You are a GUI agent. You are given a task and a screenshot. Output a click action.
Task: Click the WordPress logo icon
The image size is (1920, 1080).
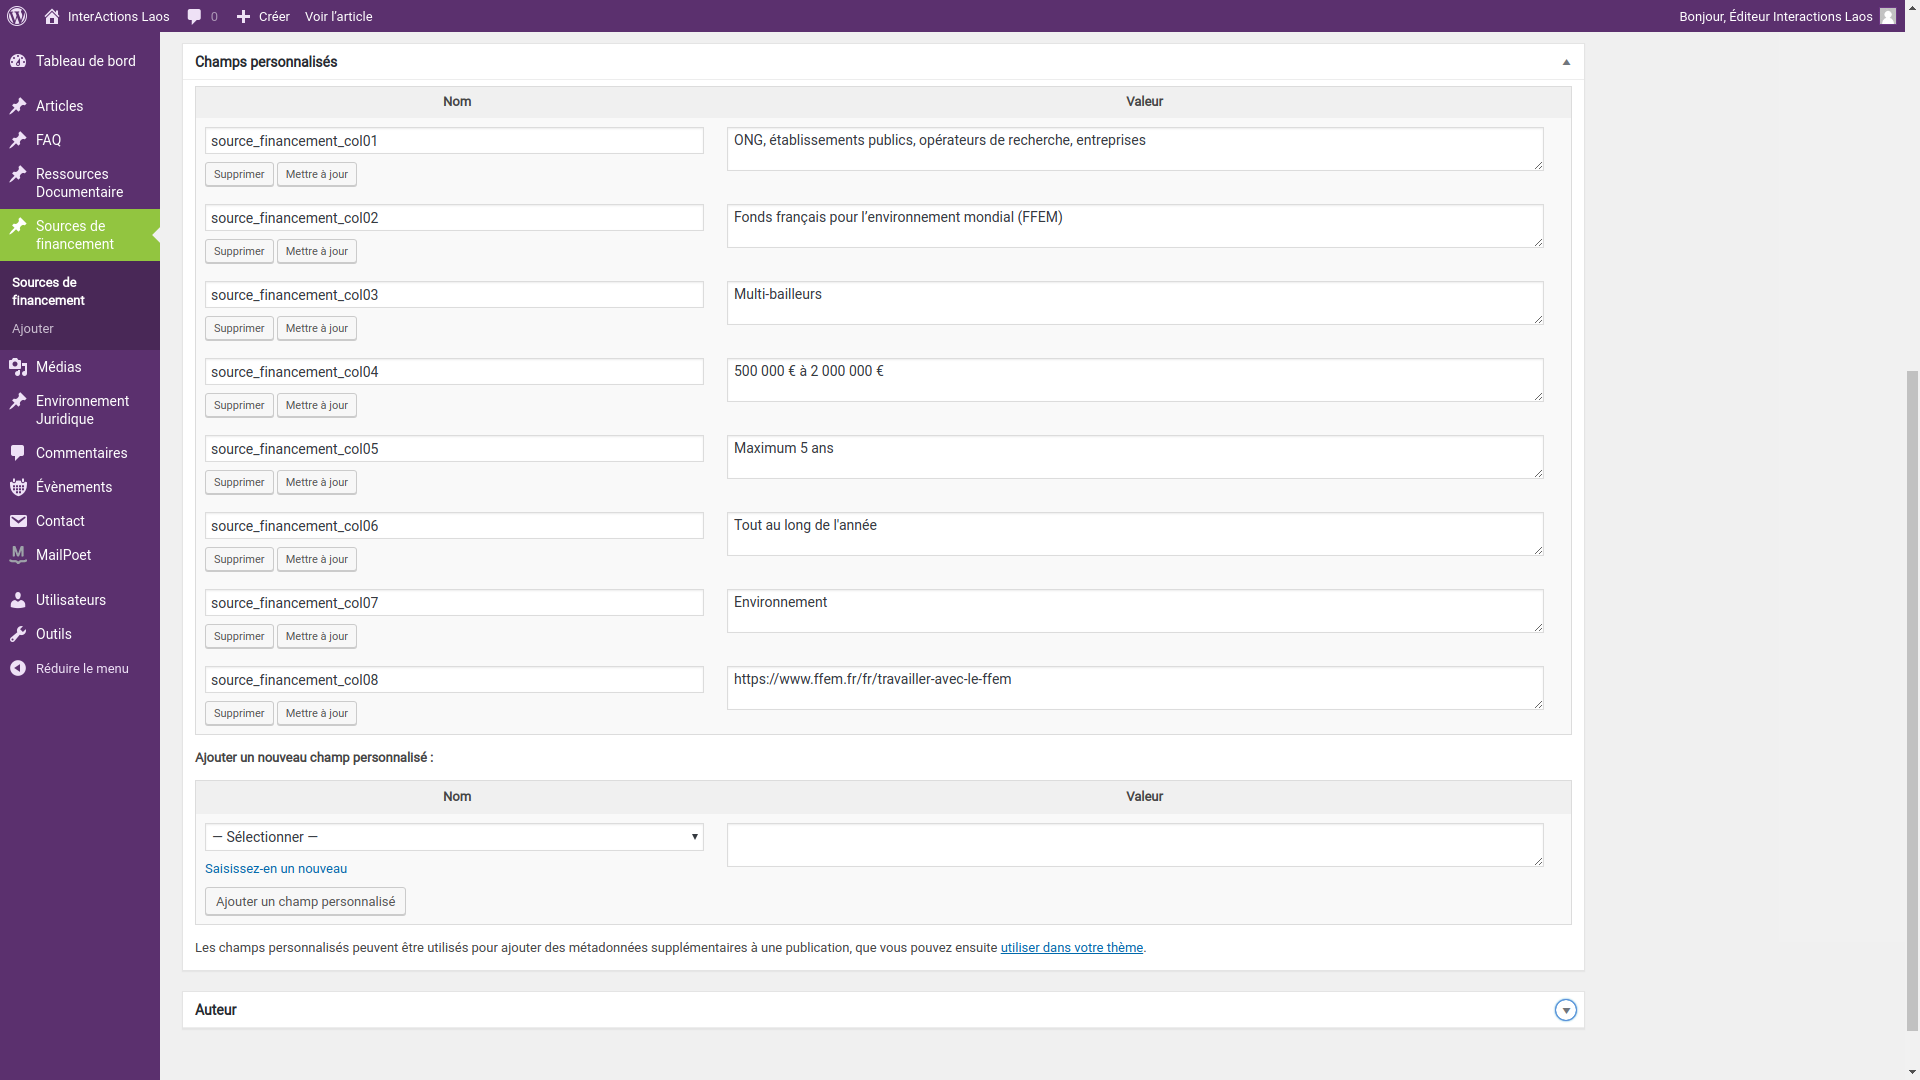coord(17,16)
